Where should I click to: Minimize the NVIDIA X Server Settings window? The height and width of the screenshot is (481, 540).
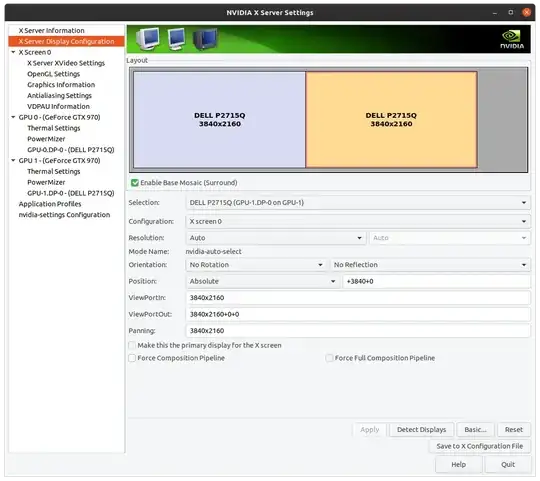(495, 13)
